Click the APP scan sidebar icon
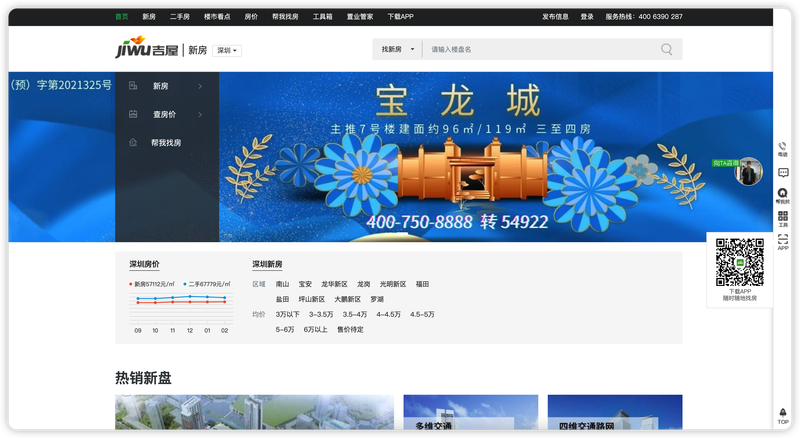The height and width of the screenshot is (438, 800). point(783,242)
